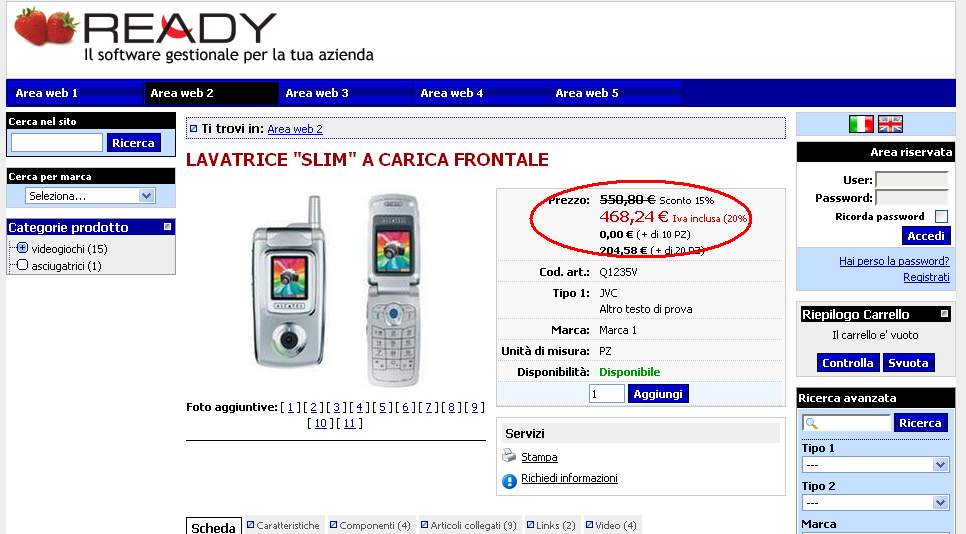Screen dimensions: 966x534
Task: Open the Cerca per marca Seleziona dropdown
Action: click(91, 196)
